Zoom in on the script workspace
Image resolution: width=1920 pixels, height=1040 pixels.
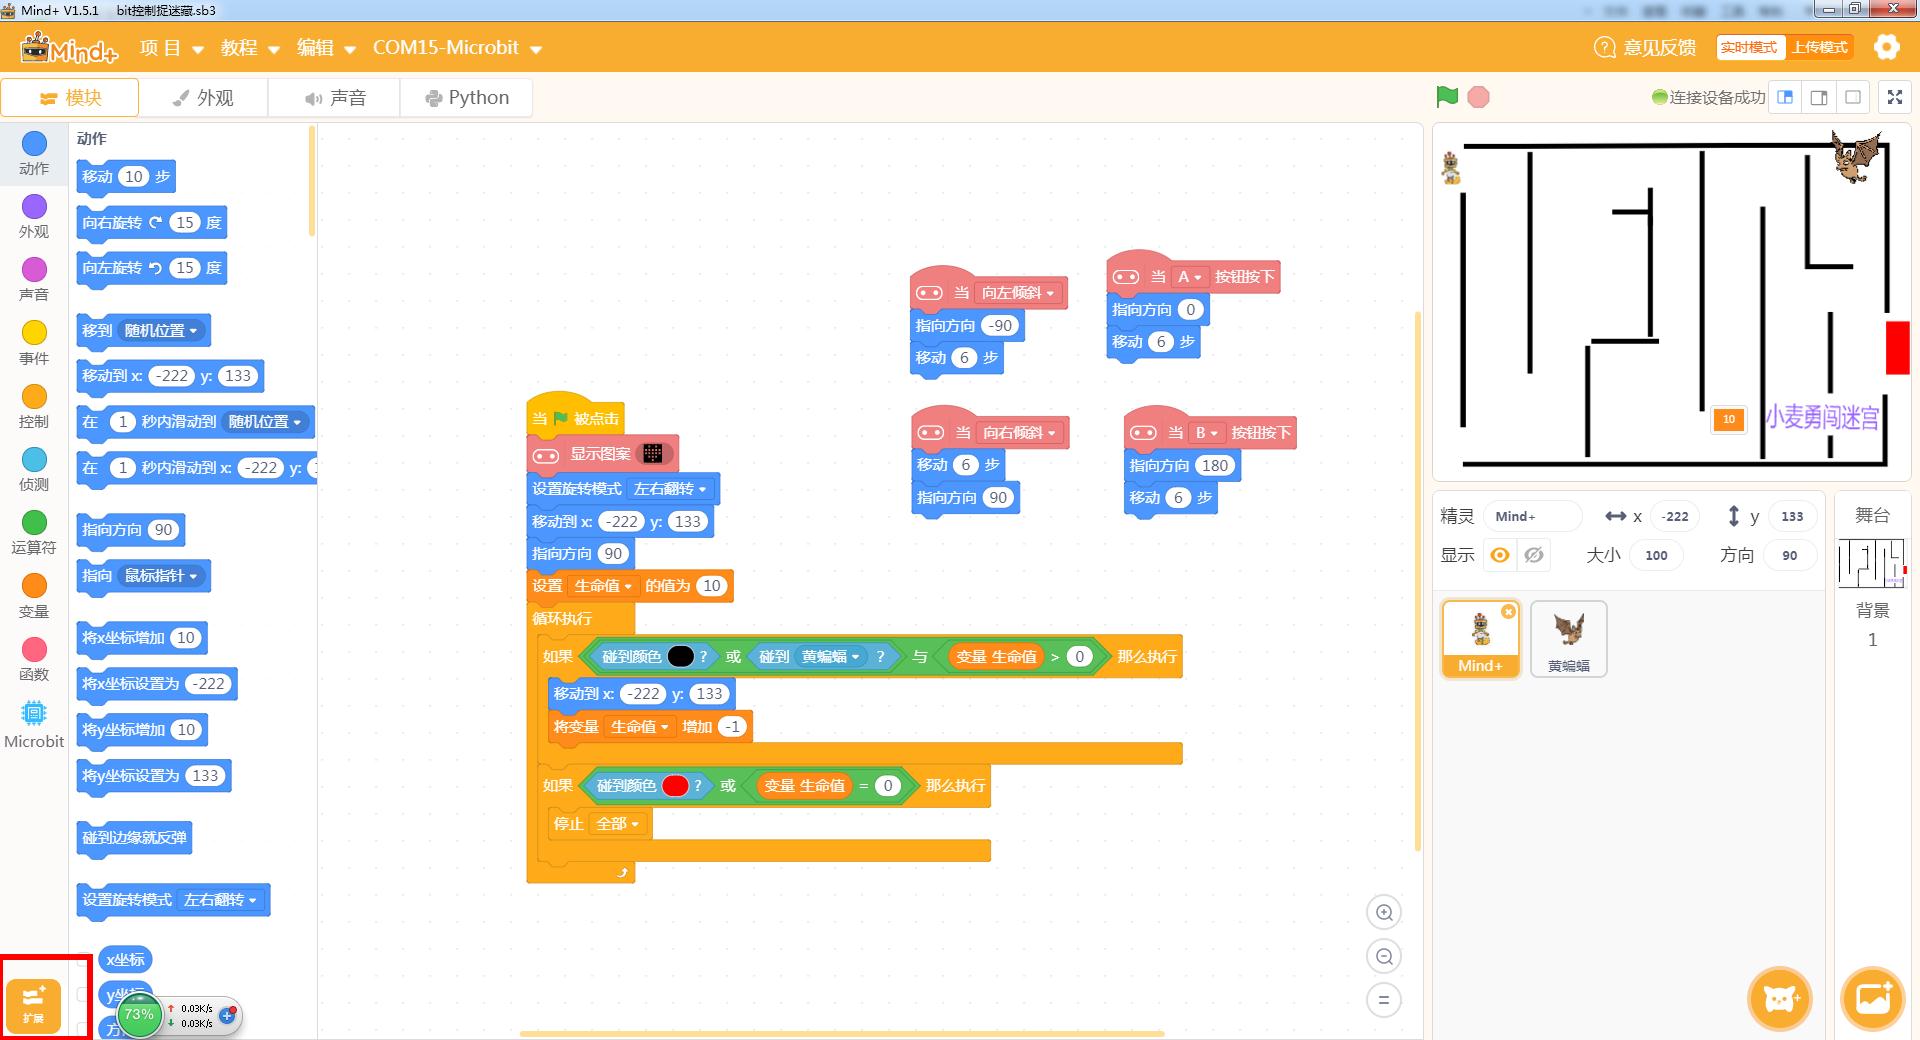[1384, 912]
